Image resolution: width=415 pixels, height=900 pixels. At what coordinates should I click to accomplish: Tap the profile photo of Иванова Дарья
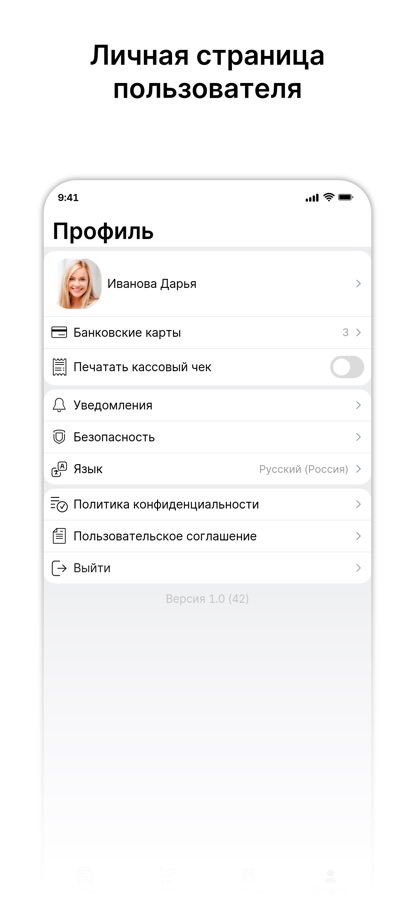(80, 284)
